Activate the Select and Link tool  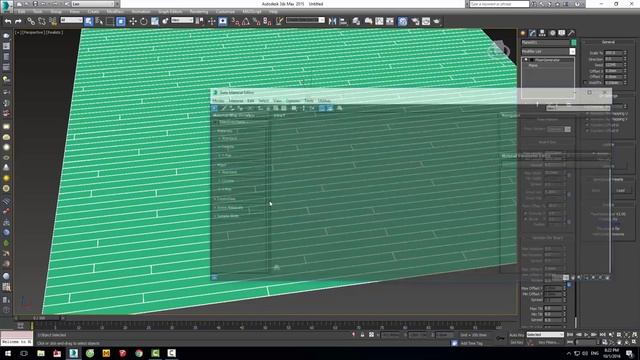31,21
